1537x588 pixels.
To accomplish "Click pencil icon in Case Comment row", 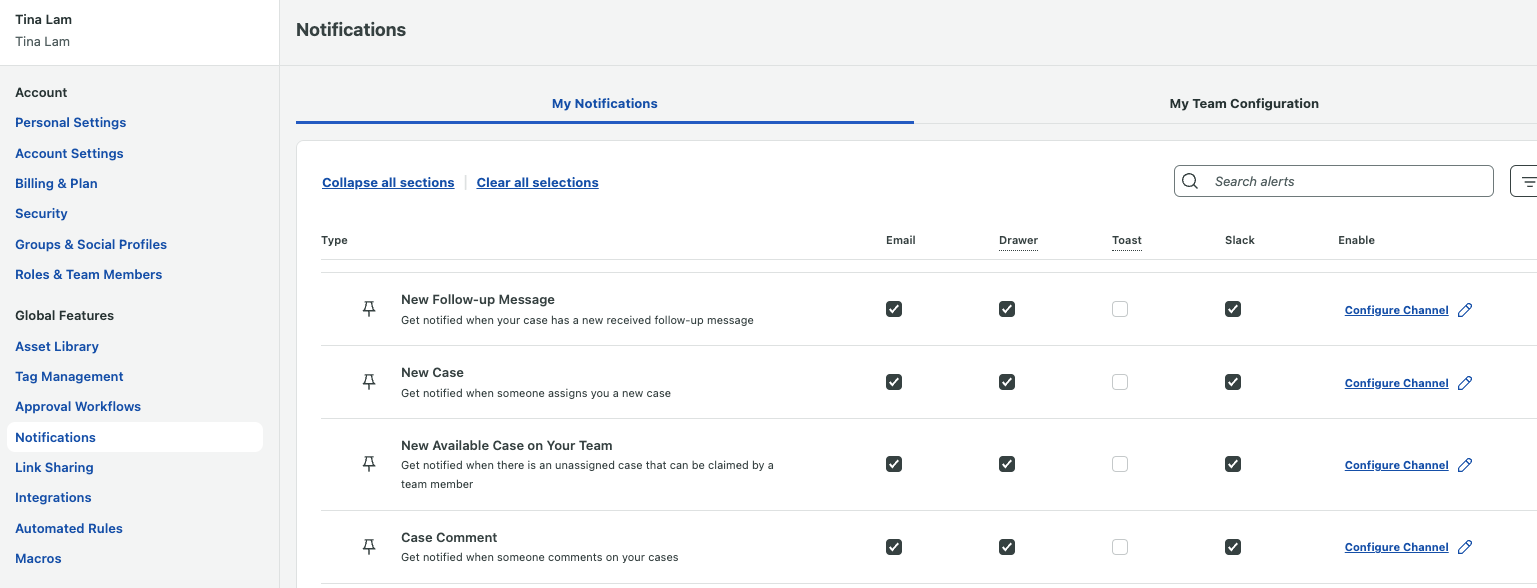I will (x=1465, y=547).
